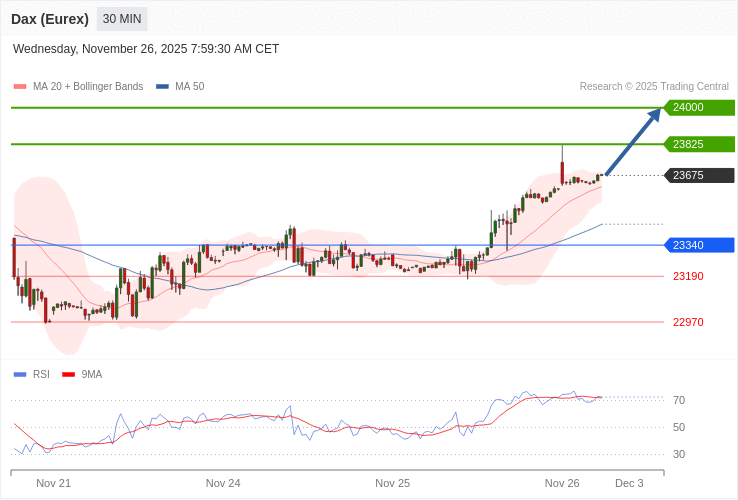The height and width of the screenshot is (500, 738).
Task: Click the '9MA' legend label
Action: [92, 375]
